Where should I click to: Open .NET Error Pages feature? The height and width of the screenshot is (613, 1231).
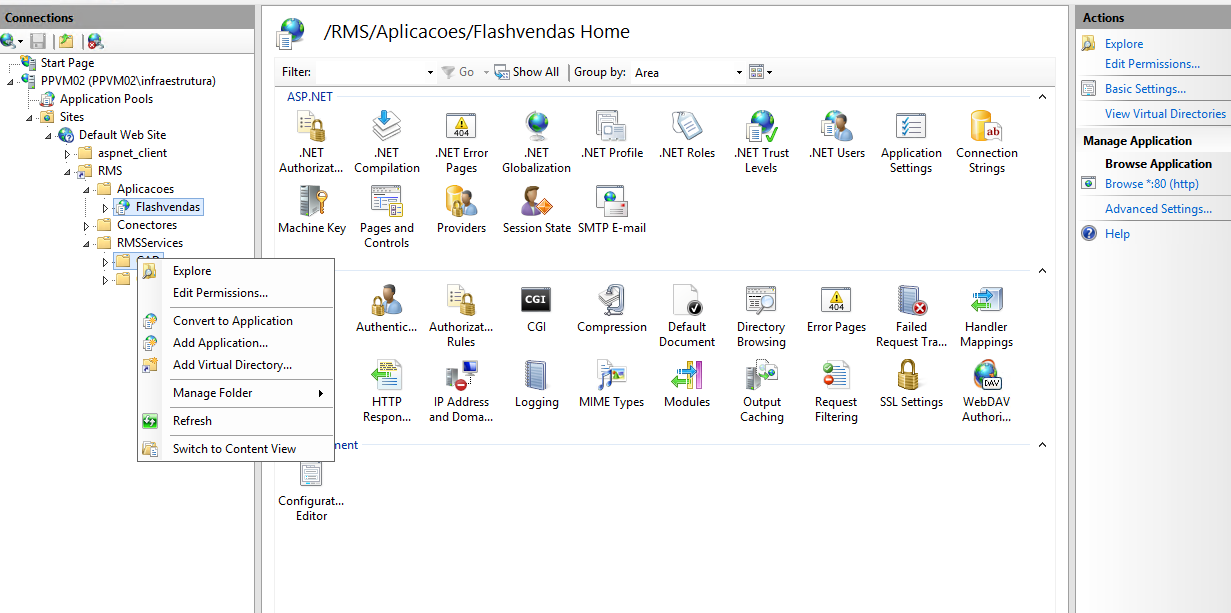[461, 142]
